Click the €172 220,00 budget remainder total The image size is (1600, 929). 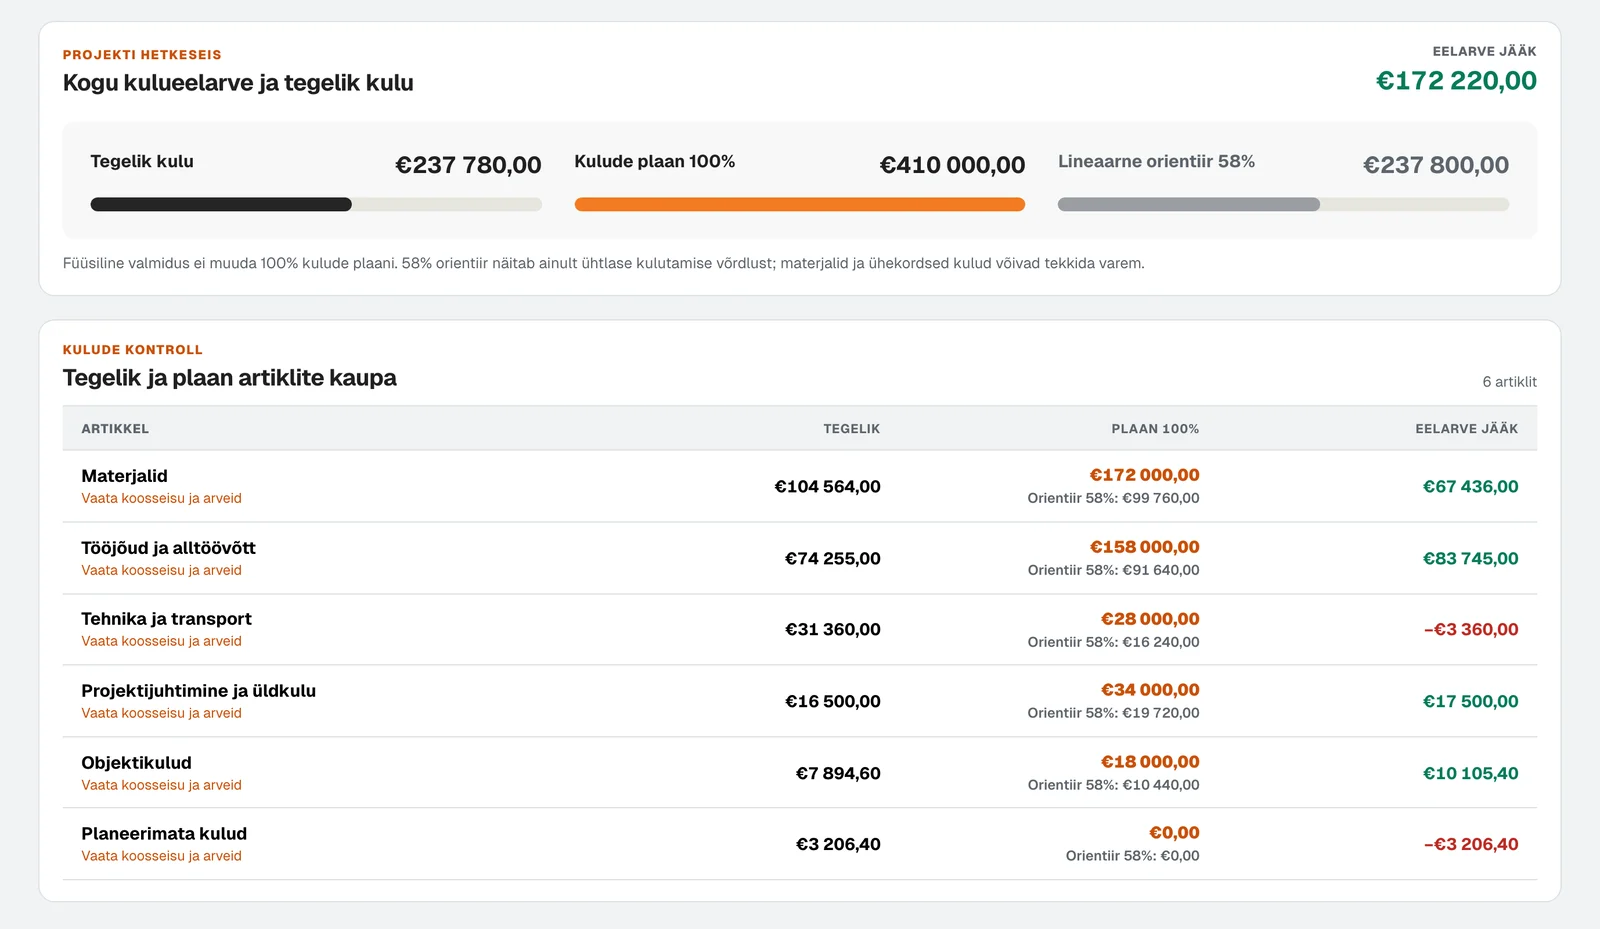pyautogui.click(x=1456, y=81)
